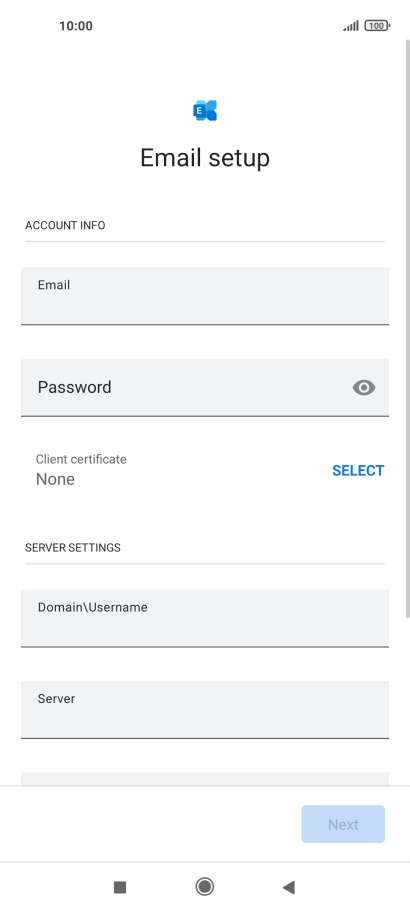Screen dimensions: 410x911
Task: Tap the Exchange logo icon
Action: pyautogui.click(x=205, y=110)
